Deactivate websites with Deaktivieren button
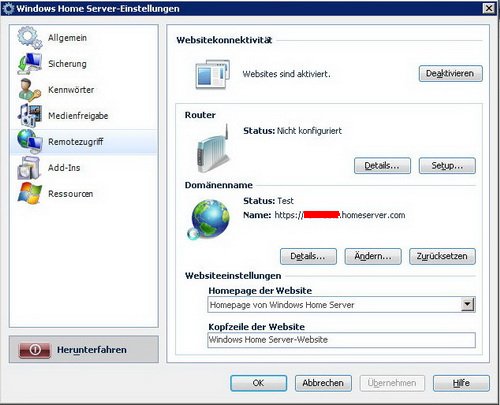This screenshot has height=405, width=500. pos(450,74)
